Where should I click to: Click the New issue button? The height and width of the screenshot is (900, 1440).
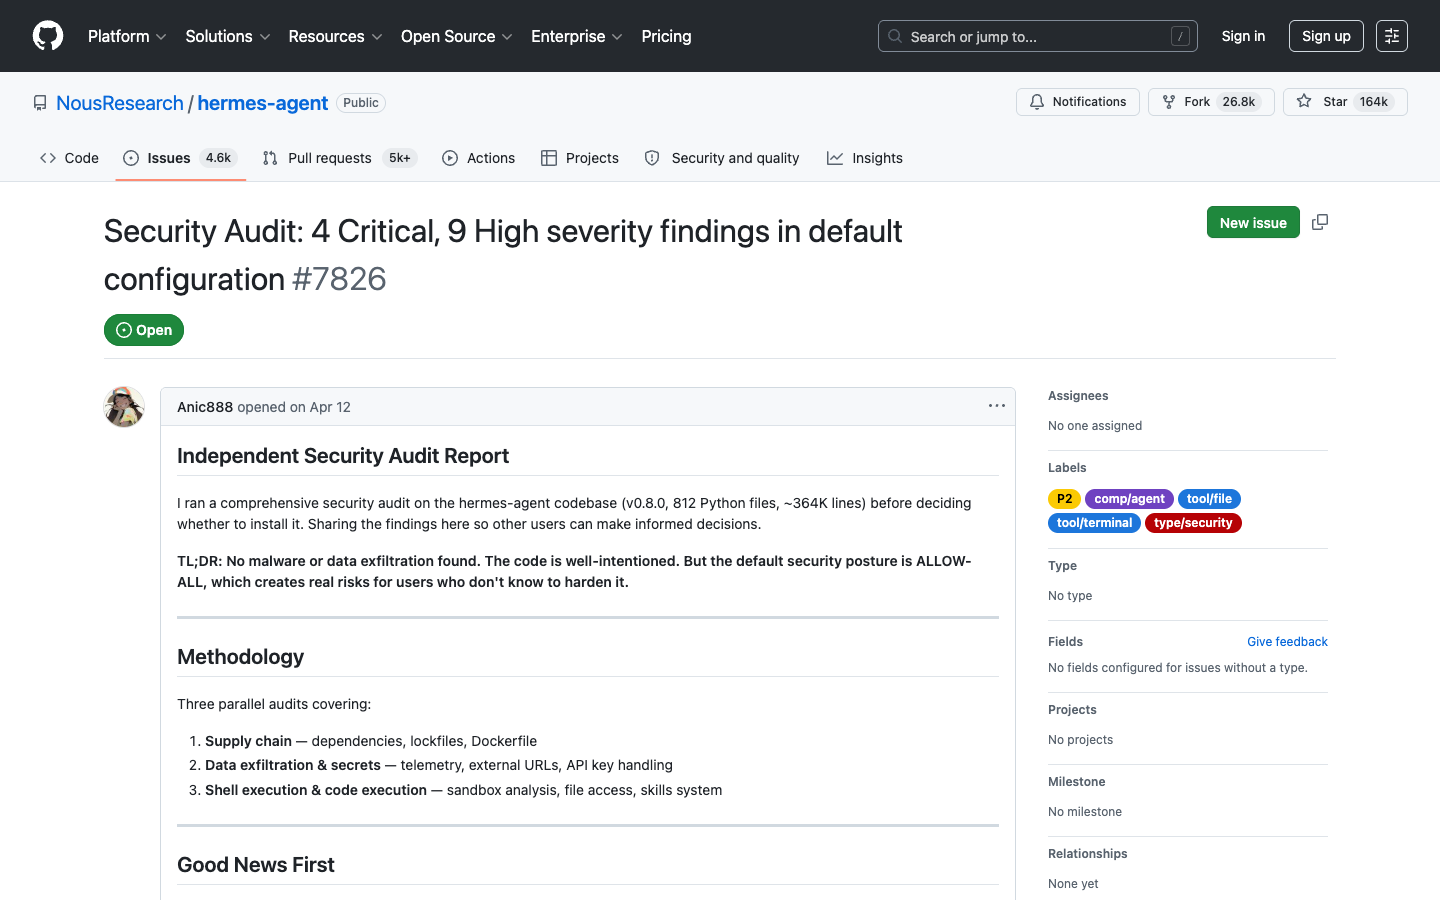(1253, 222)
